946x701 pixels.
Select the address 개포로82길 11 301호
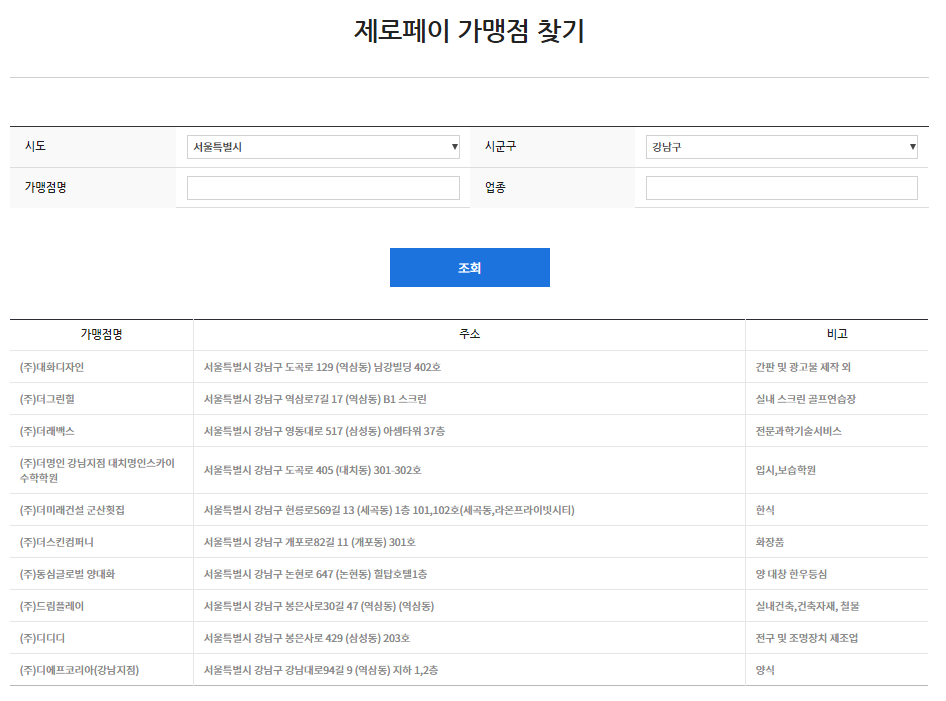[x=310, y=542]
